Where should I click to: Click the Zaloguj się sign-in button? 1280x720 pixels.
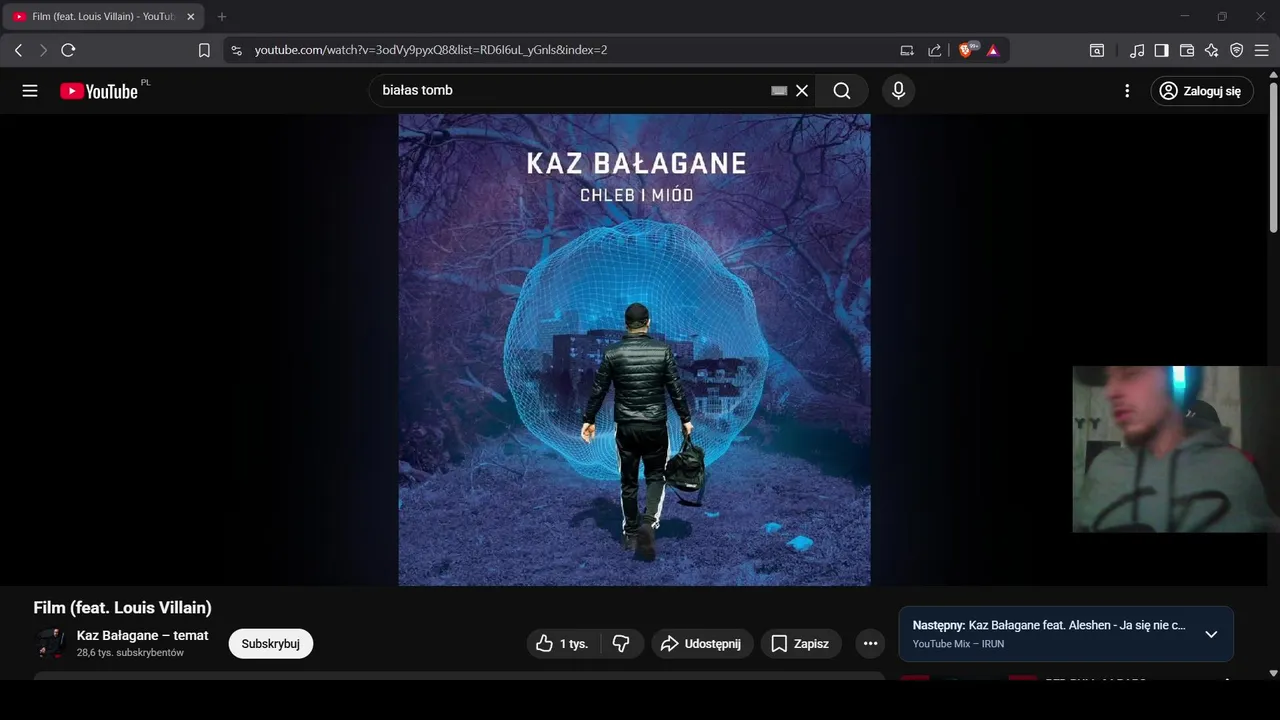(1201, 91)
